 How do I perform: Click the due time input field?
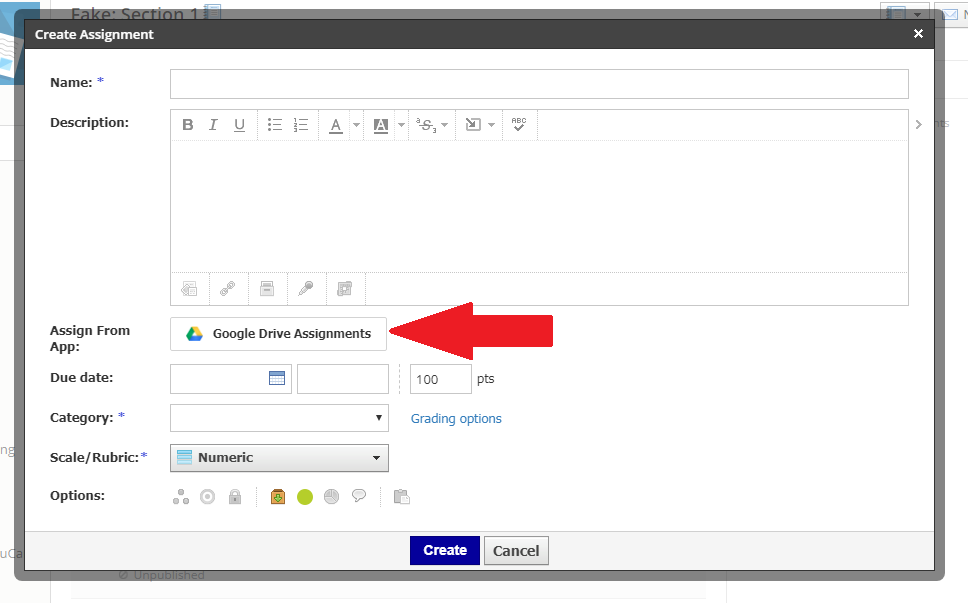(343, 379)
